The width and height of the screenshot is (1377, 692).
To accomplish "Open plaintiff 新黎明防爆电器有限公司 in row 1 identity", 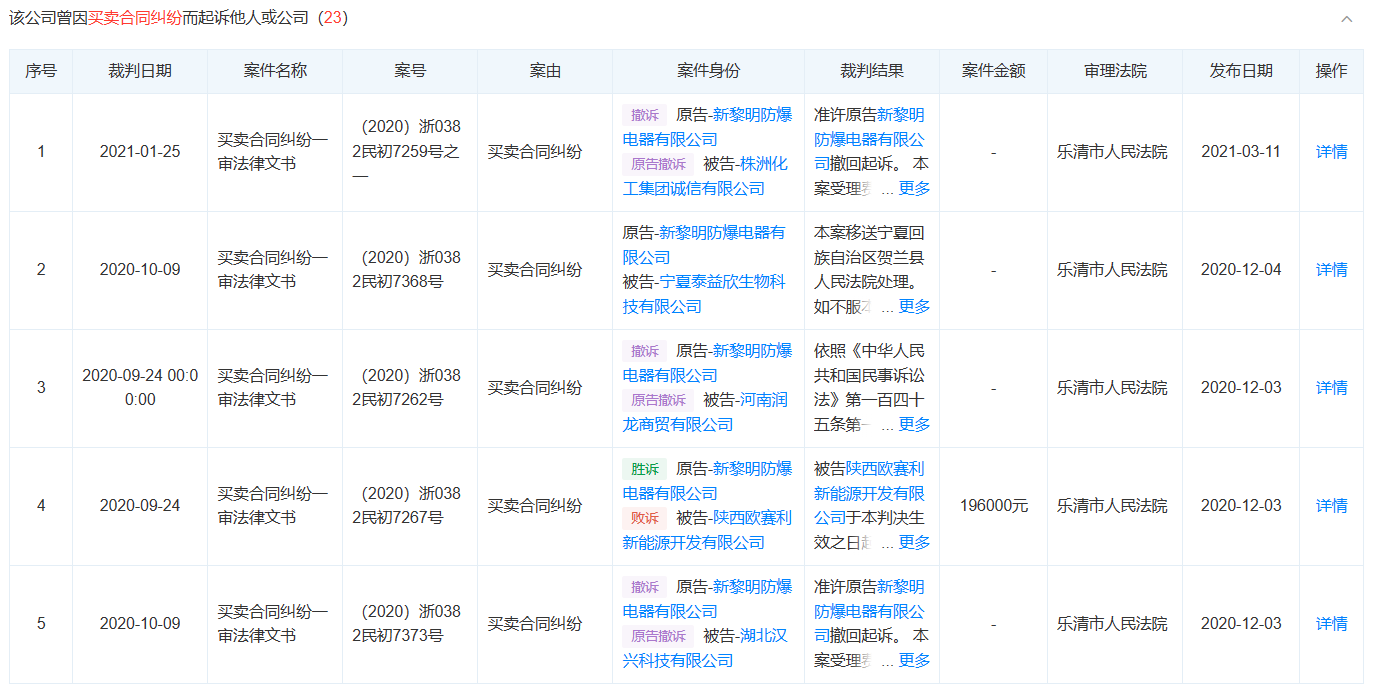I will (x=707, y=127).
